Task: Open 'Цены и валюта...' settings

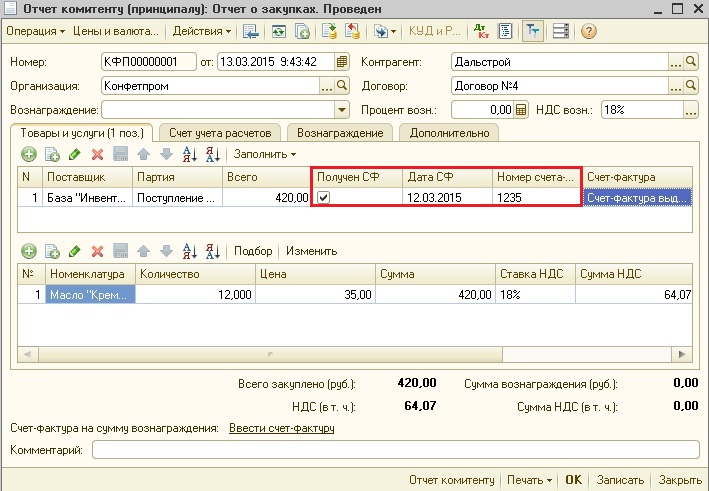Action: 116,31
